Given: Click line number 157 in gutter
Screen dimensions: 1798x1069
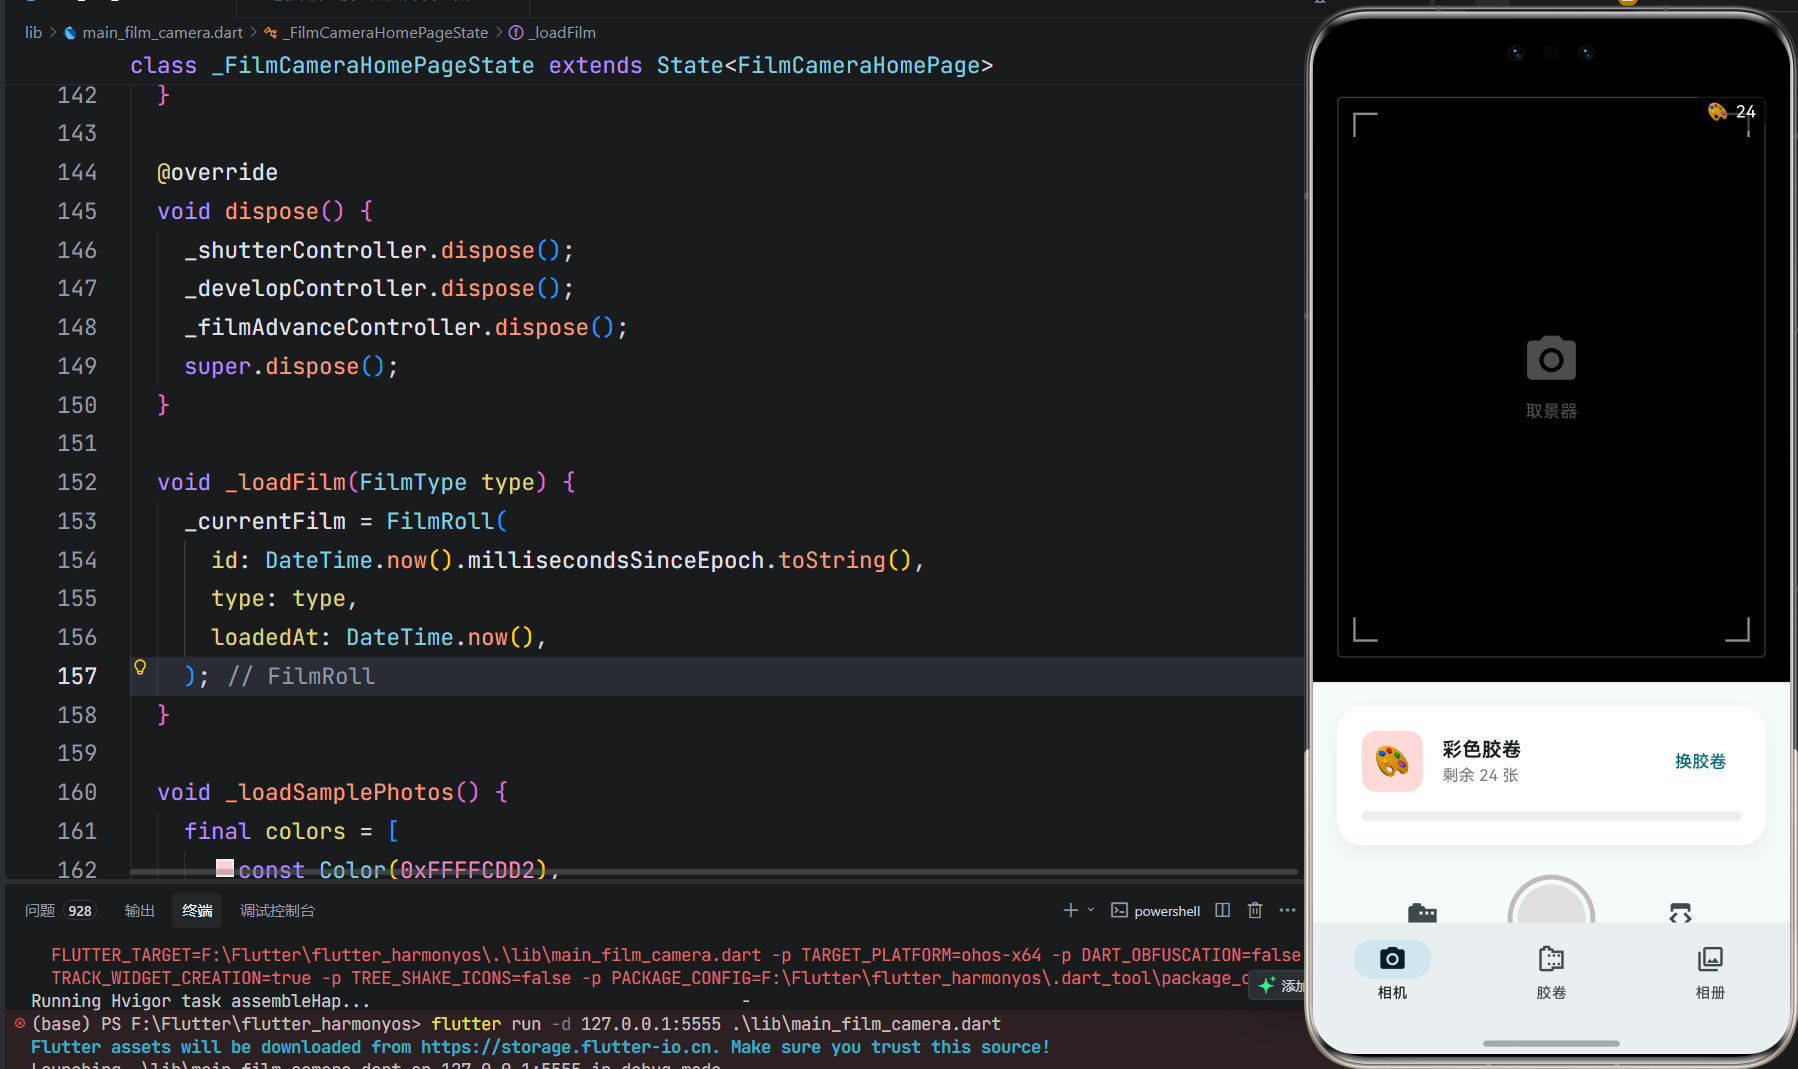Looking at the screenshot, I should 77,676.
